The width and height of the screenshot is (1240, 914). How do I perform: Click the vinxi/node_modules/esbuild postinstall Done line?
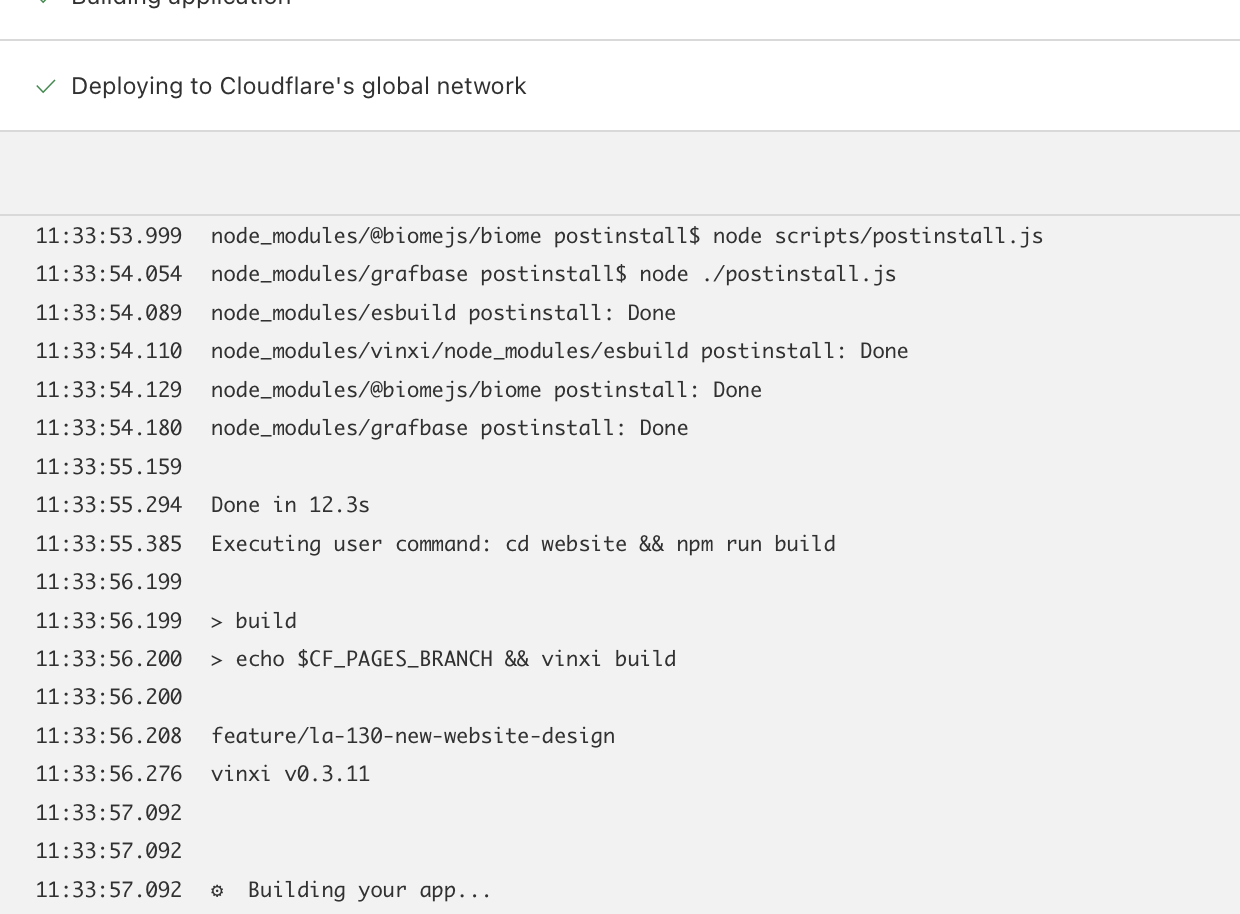(x=559, y=351)
